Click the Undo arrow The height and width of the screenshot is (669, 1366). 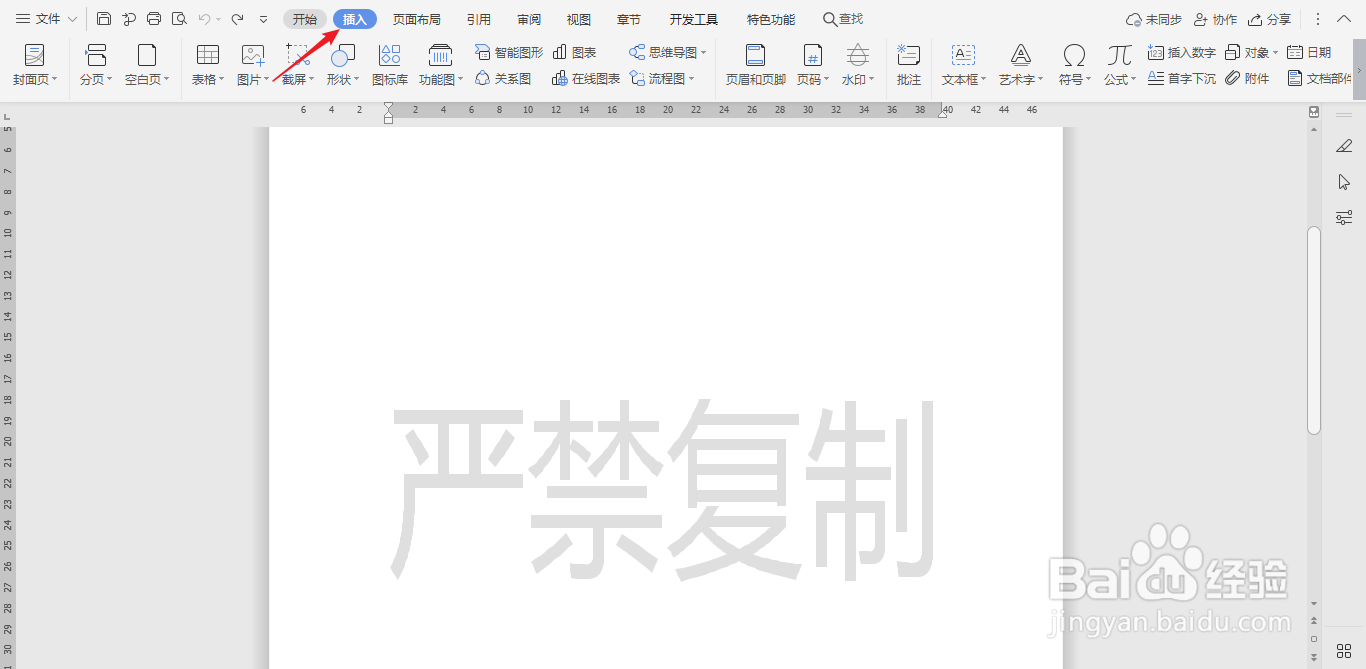pyautogui.click(x=204, y=19)
